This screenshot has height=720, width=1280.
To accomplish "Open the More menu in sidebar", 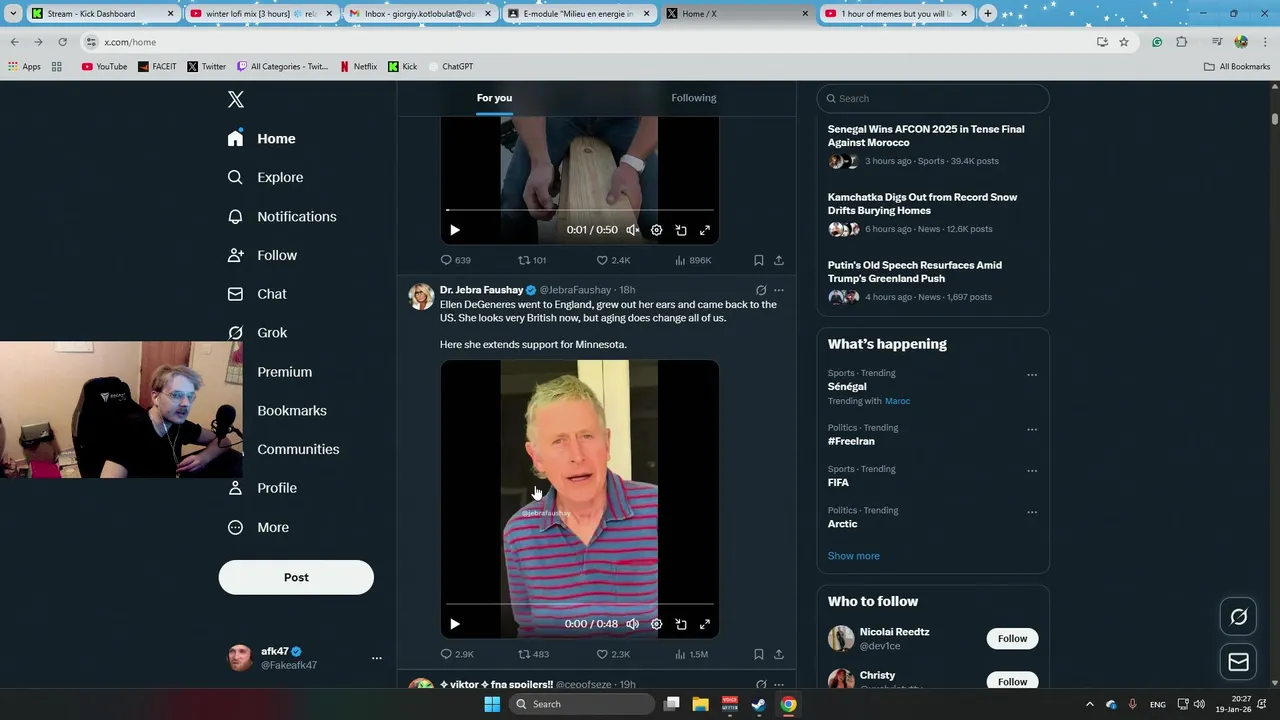I will 258,527.
